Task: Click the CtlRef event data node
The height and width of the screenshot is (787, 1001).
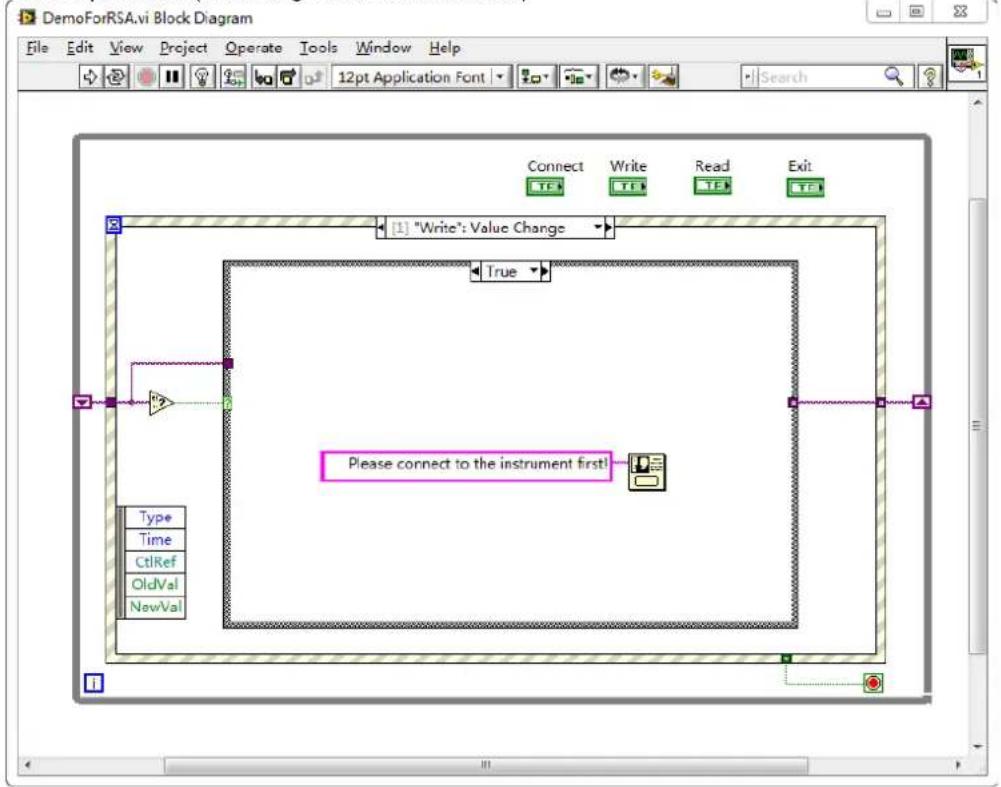Action: 155,562
